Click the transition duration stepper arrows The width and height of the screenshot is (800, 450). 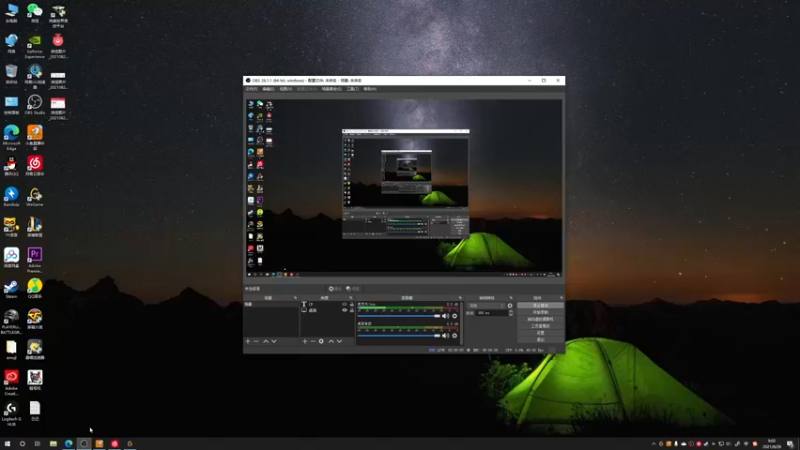tap(511, 313)
